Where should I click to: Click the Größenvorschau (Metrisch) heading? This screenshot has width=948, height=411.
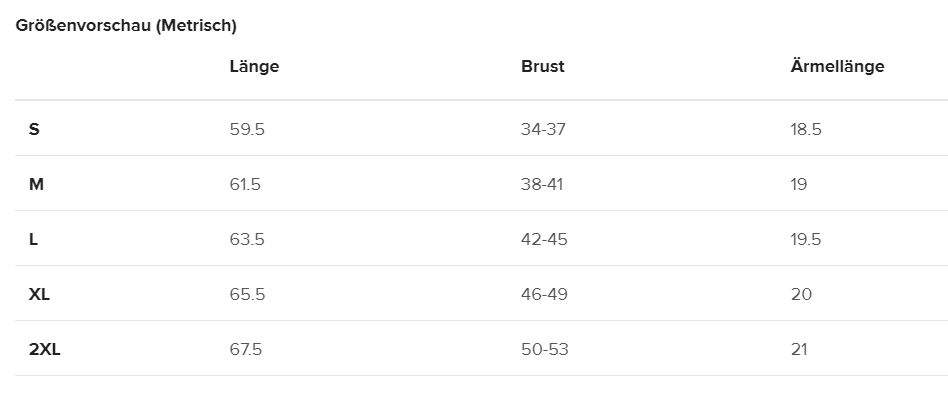click(x=126, y=25)
